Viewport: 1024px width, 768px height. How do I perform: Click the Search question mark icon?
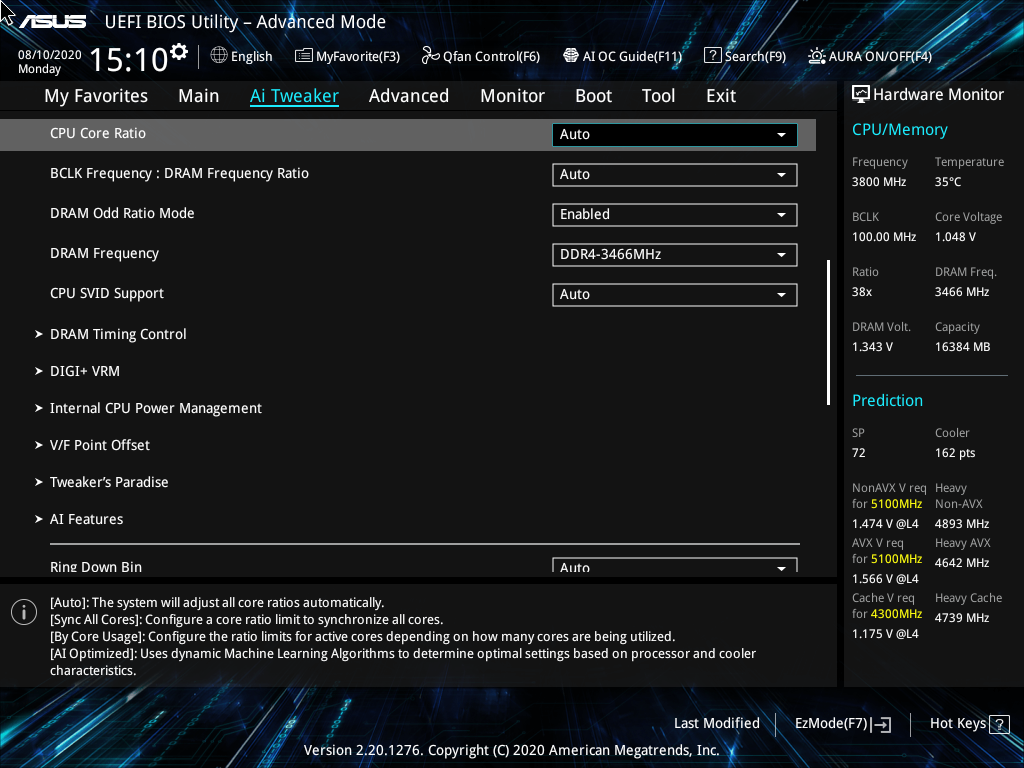[712, 56]
